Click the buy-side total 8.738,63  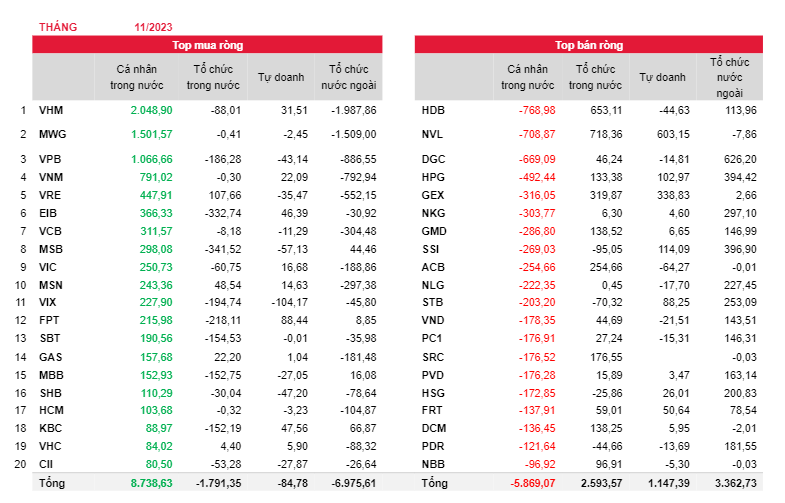click(151, 484)
